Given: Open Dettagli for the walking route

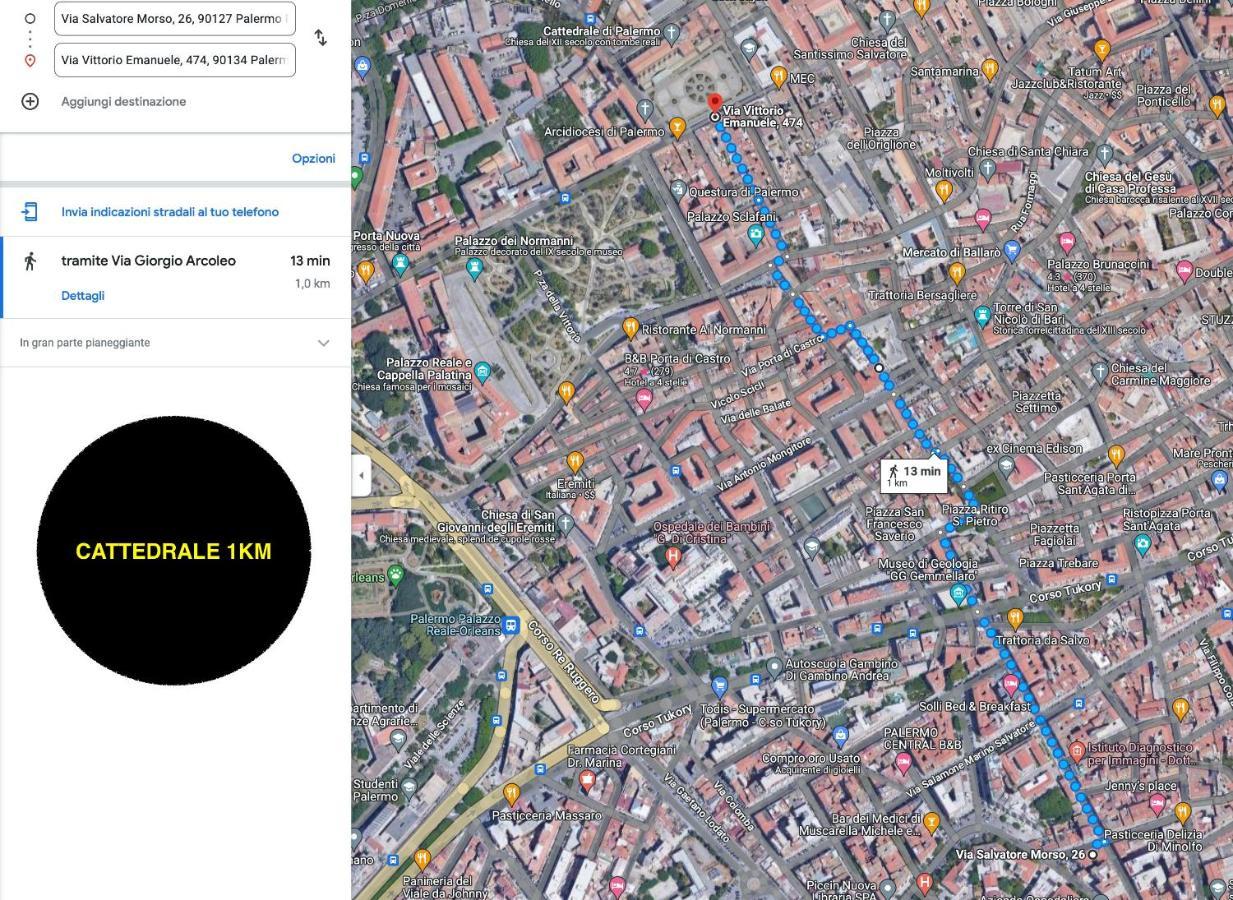Looking at the screenshot, I should coord(83,295).
